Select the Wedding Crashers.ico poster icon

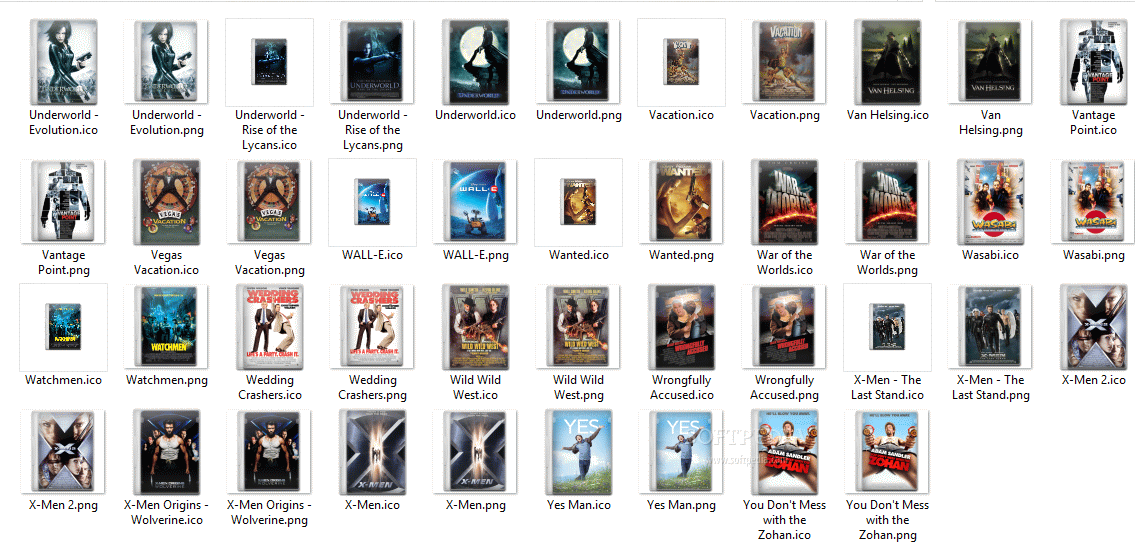click(x=269, y=326)
